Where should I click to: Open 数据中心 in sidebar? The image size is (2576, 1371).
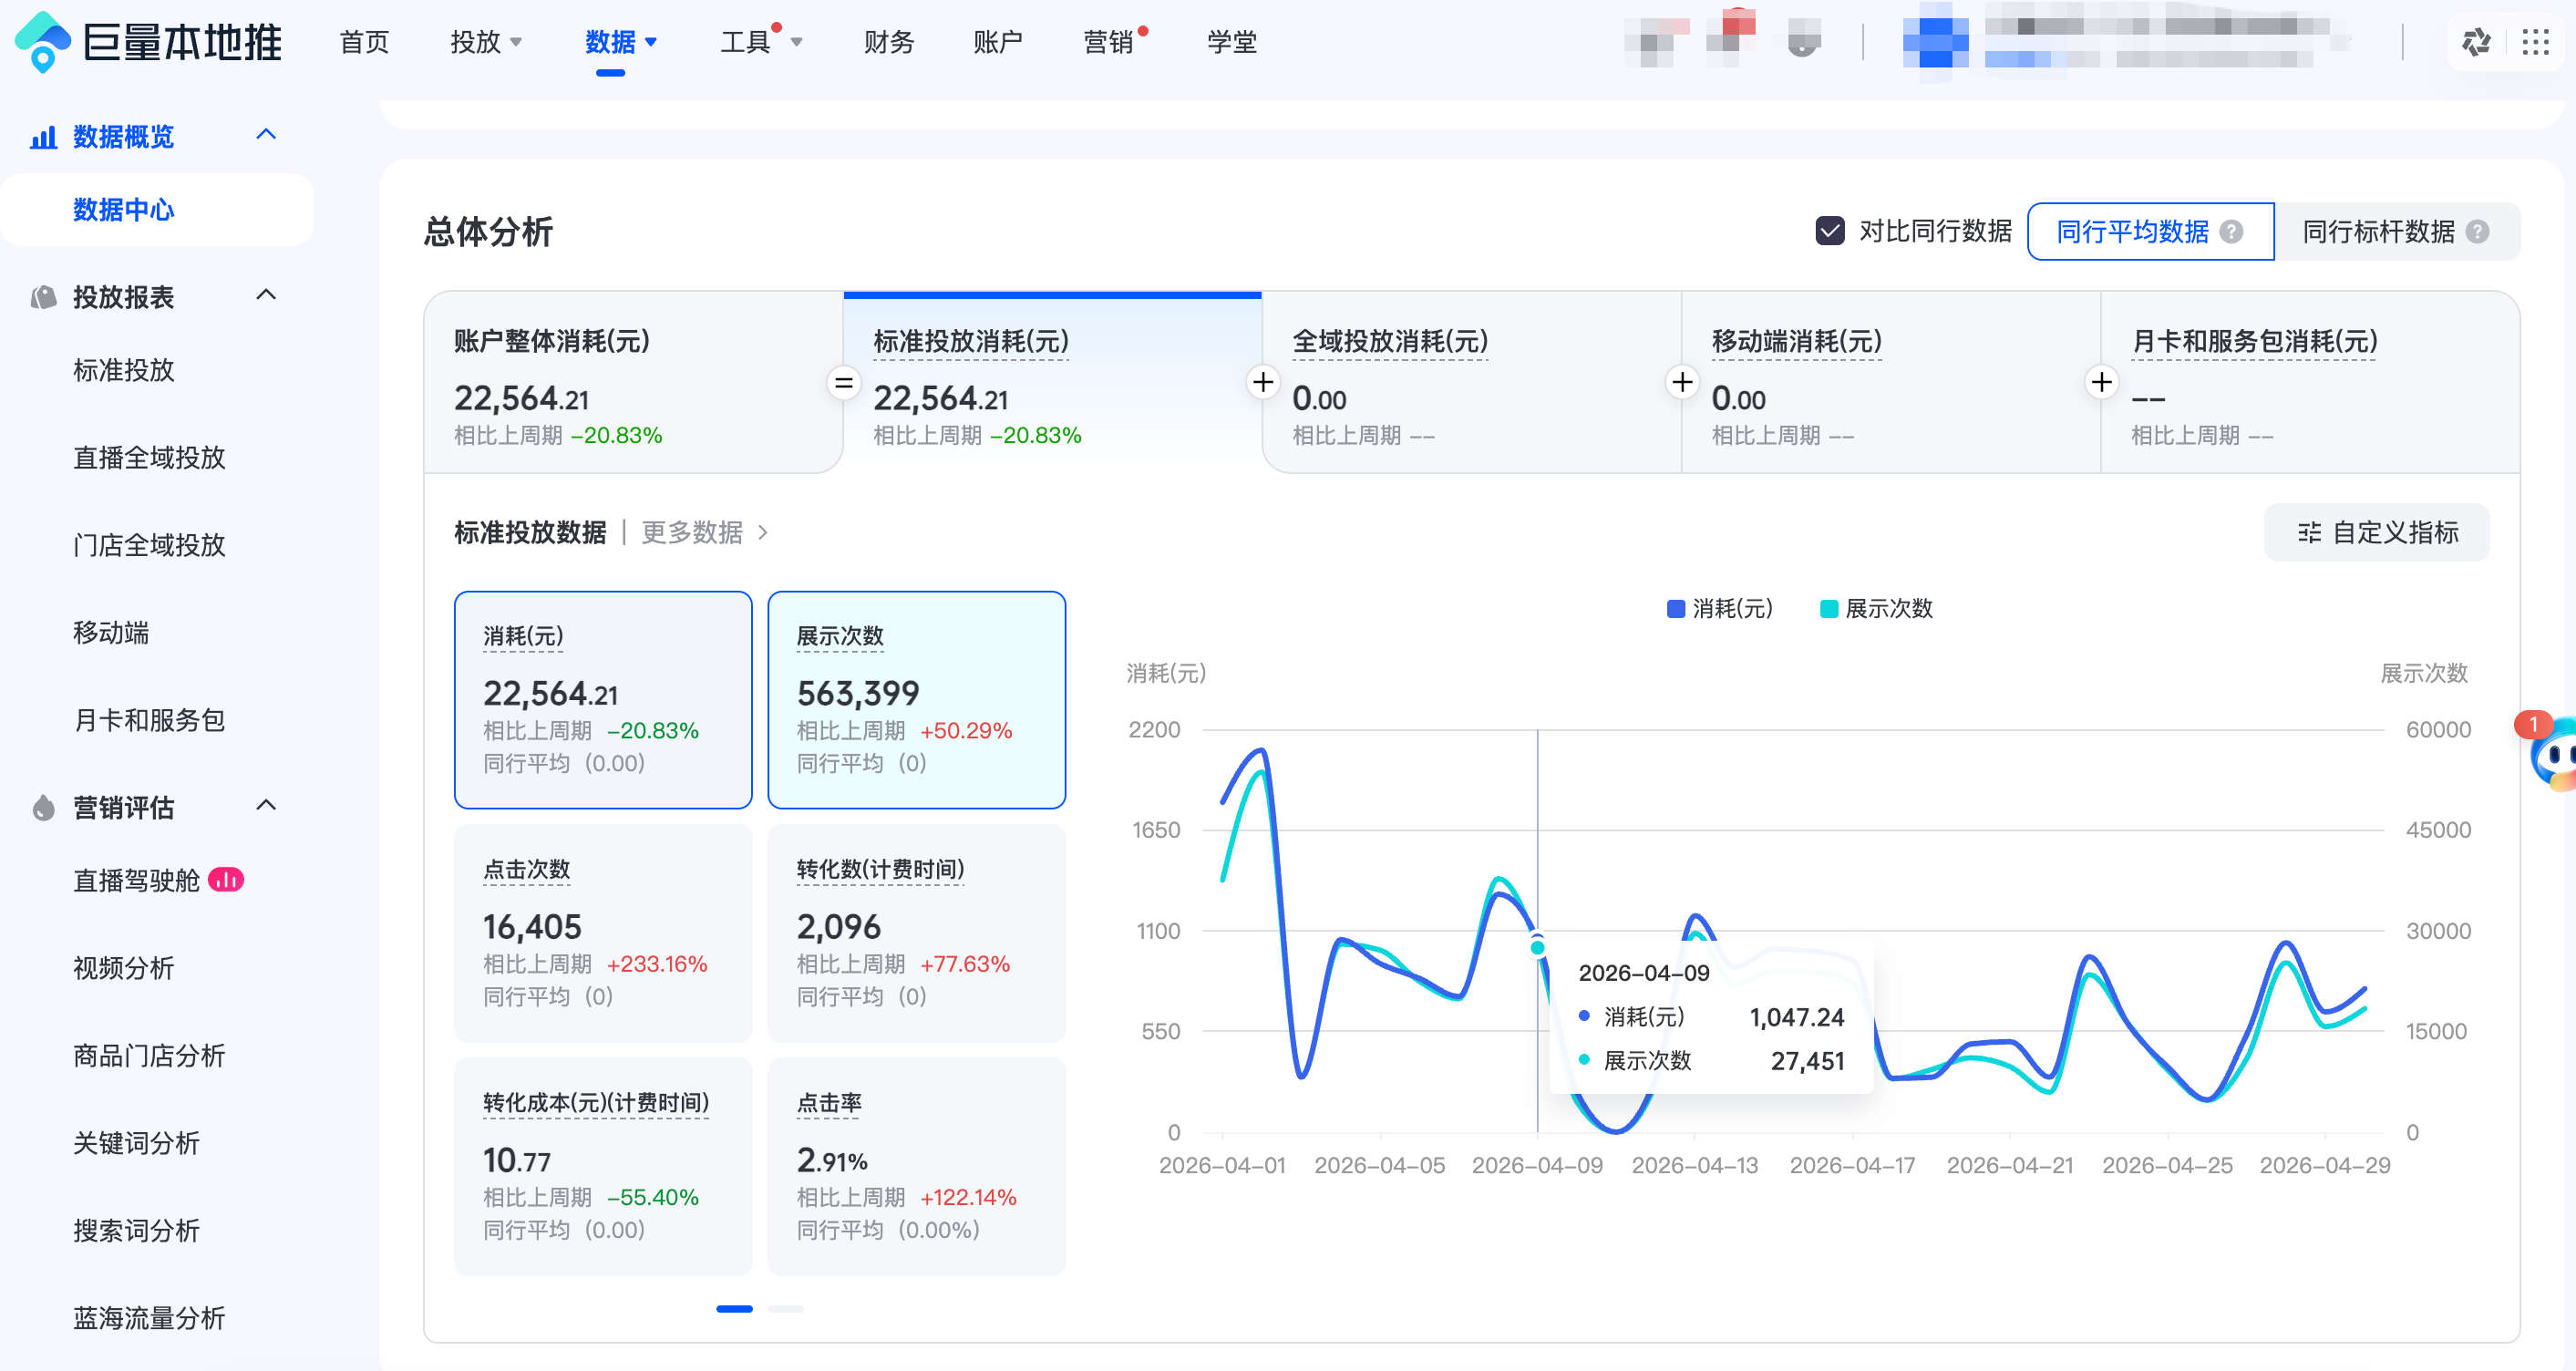(157, 210)
